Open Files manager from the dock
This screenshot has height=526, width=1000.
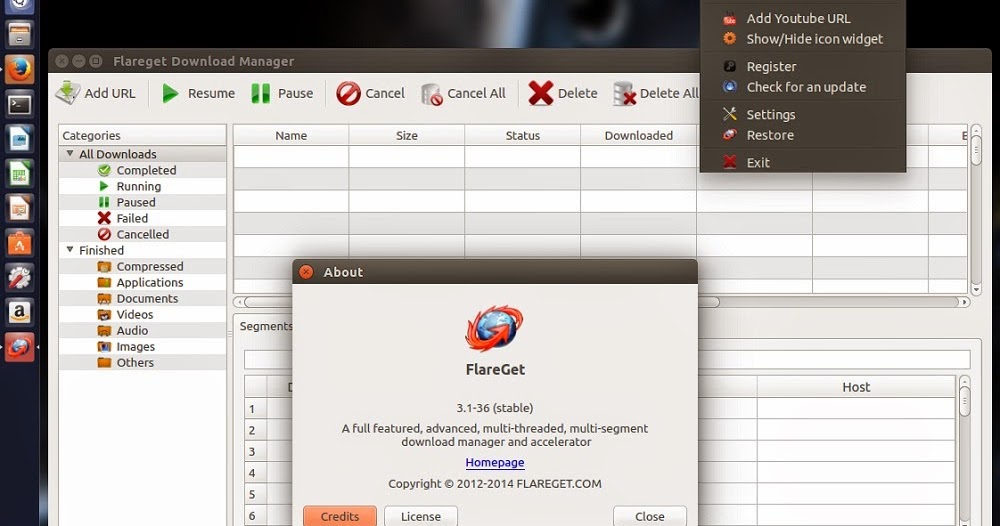pos(19,34)
